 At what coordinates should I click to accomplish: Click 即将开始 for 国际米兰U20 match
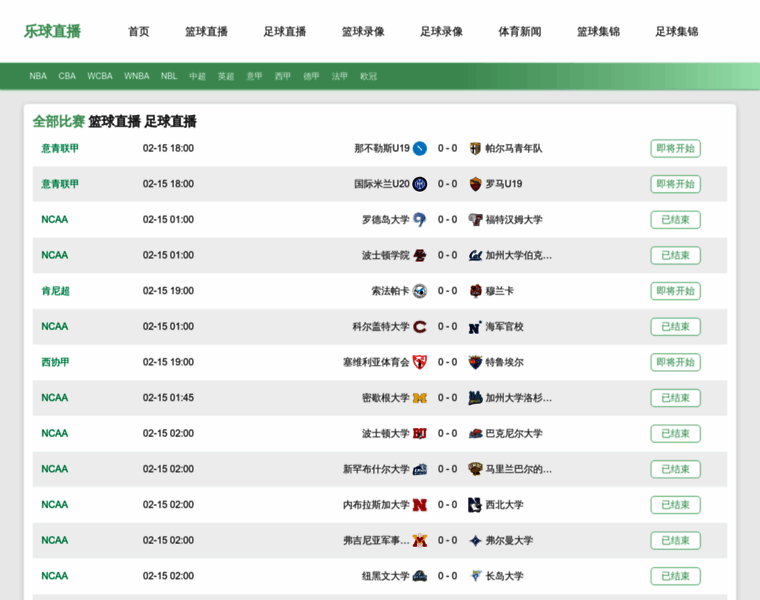(x=675, y=184)
